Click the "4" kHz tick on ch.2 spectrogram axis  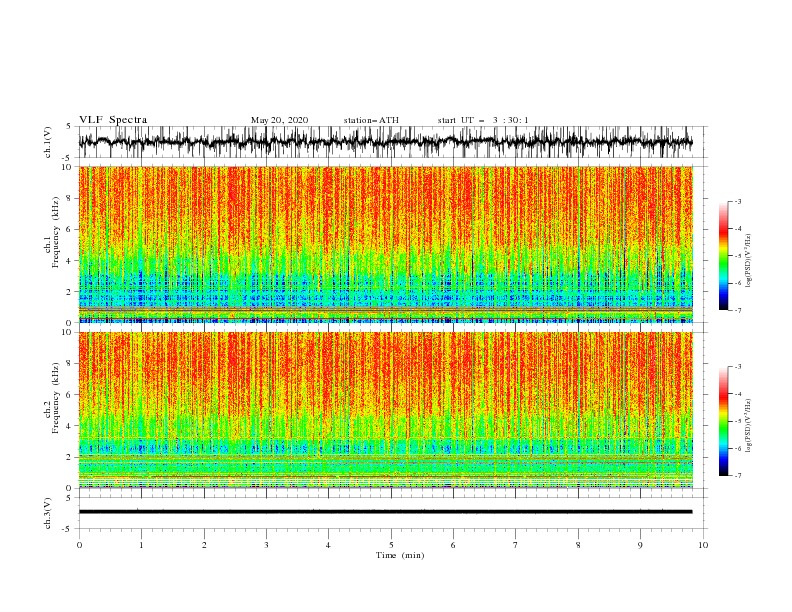pos(70,426)
